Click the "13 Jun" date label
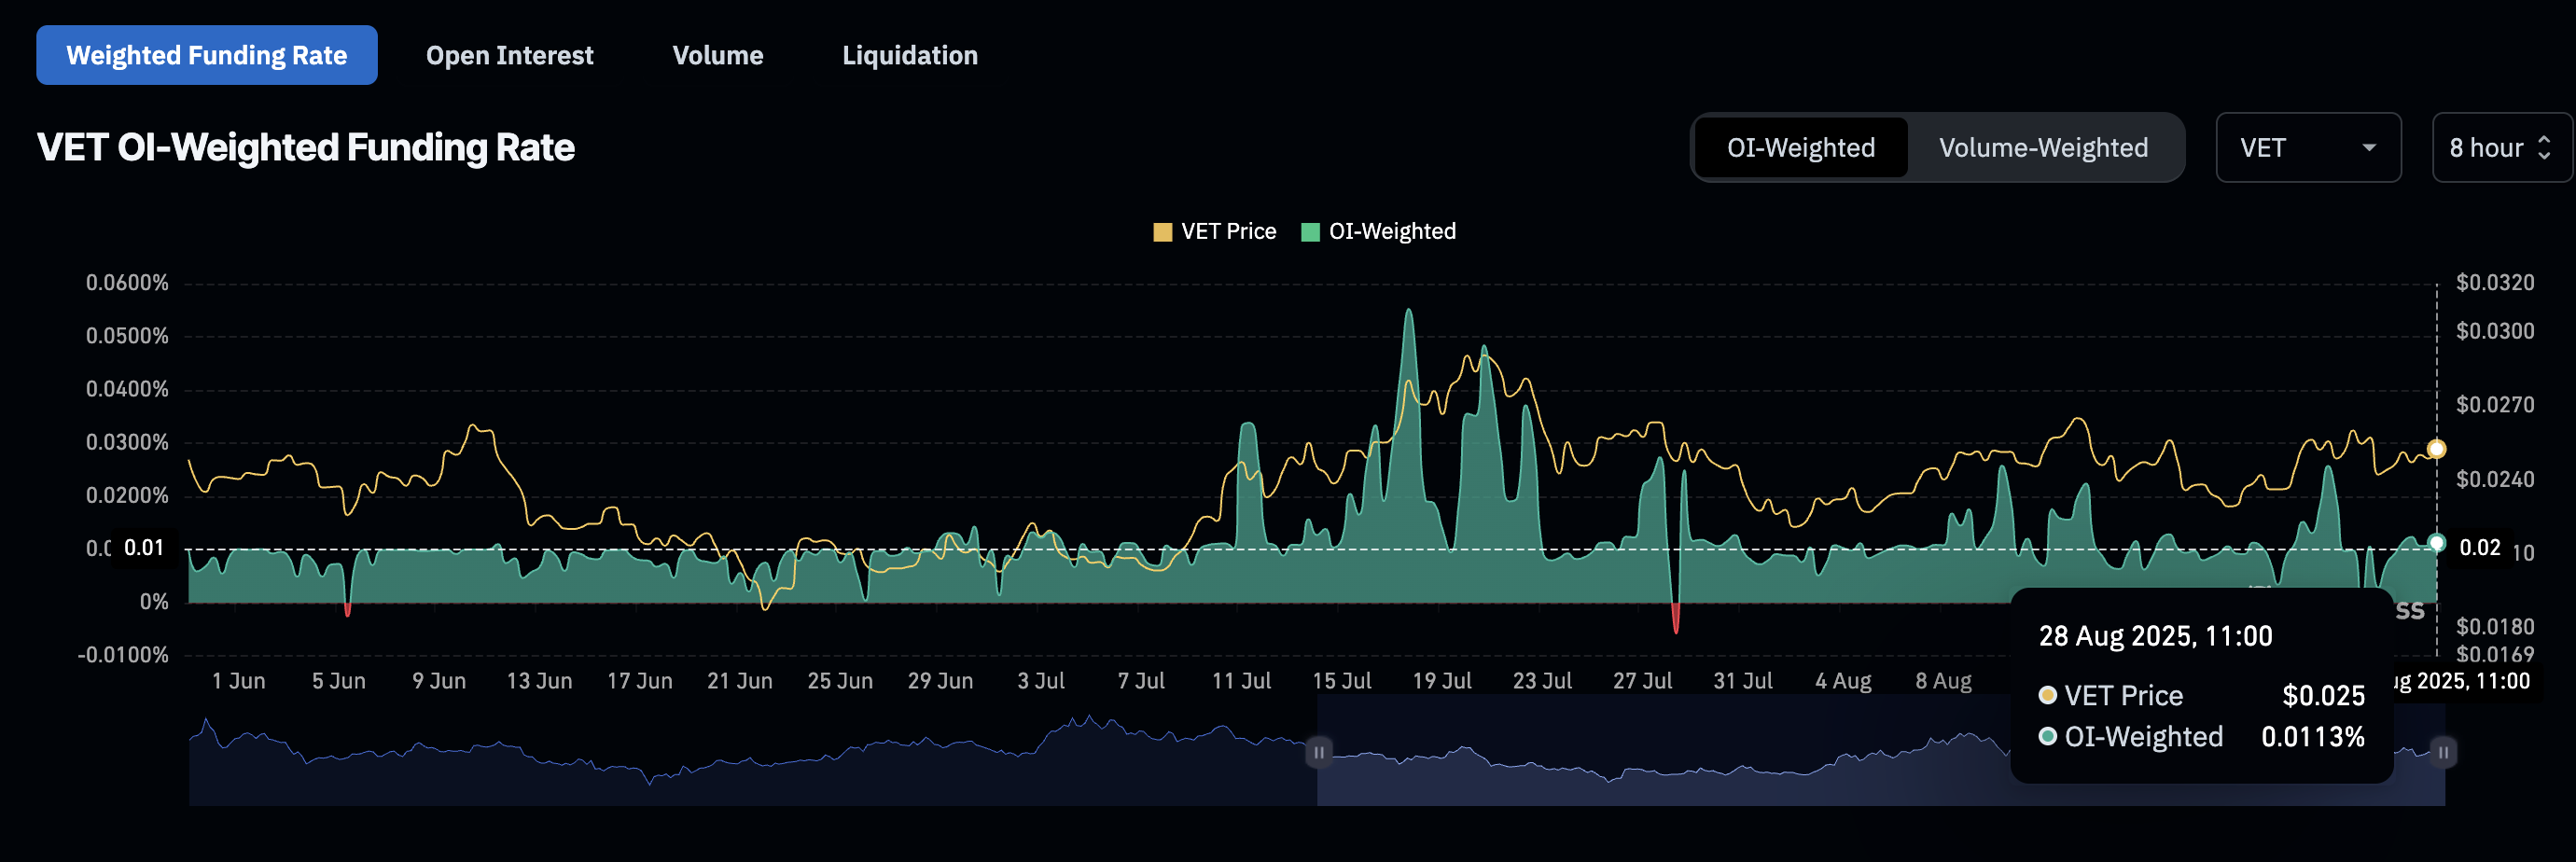The width and height of the screenshot is (2576, 862). 540,681
